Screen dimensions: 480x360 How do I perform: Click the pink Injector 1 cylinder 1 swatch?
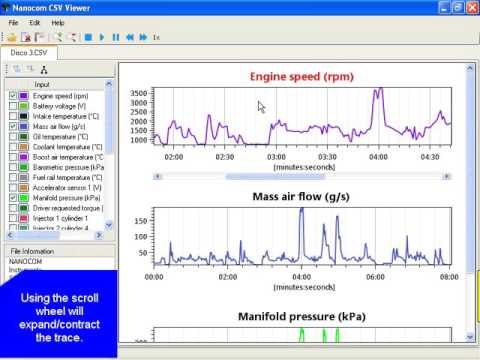click(x=24, y=218)
